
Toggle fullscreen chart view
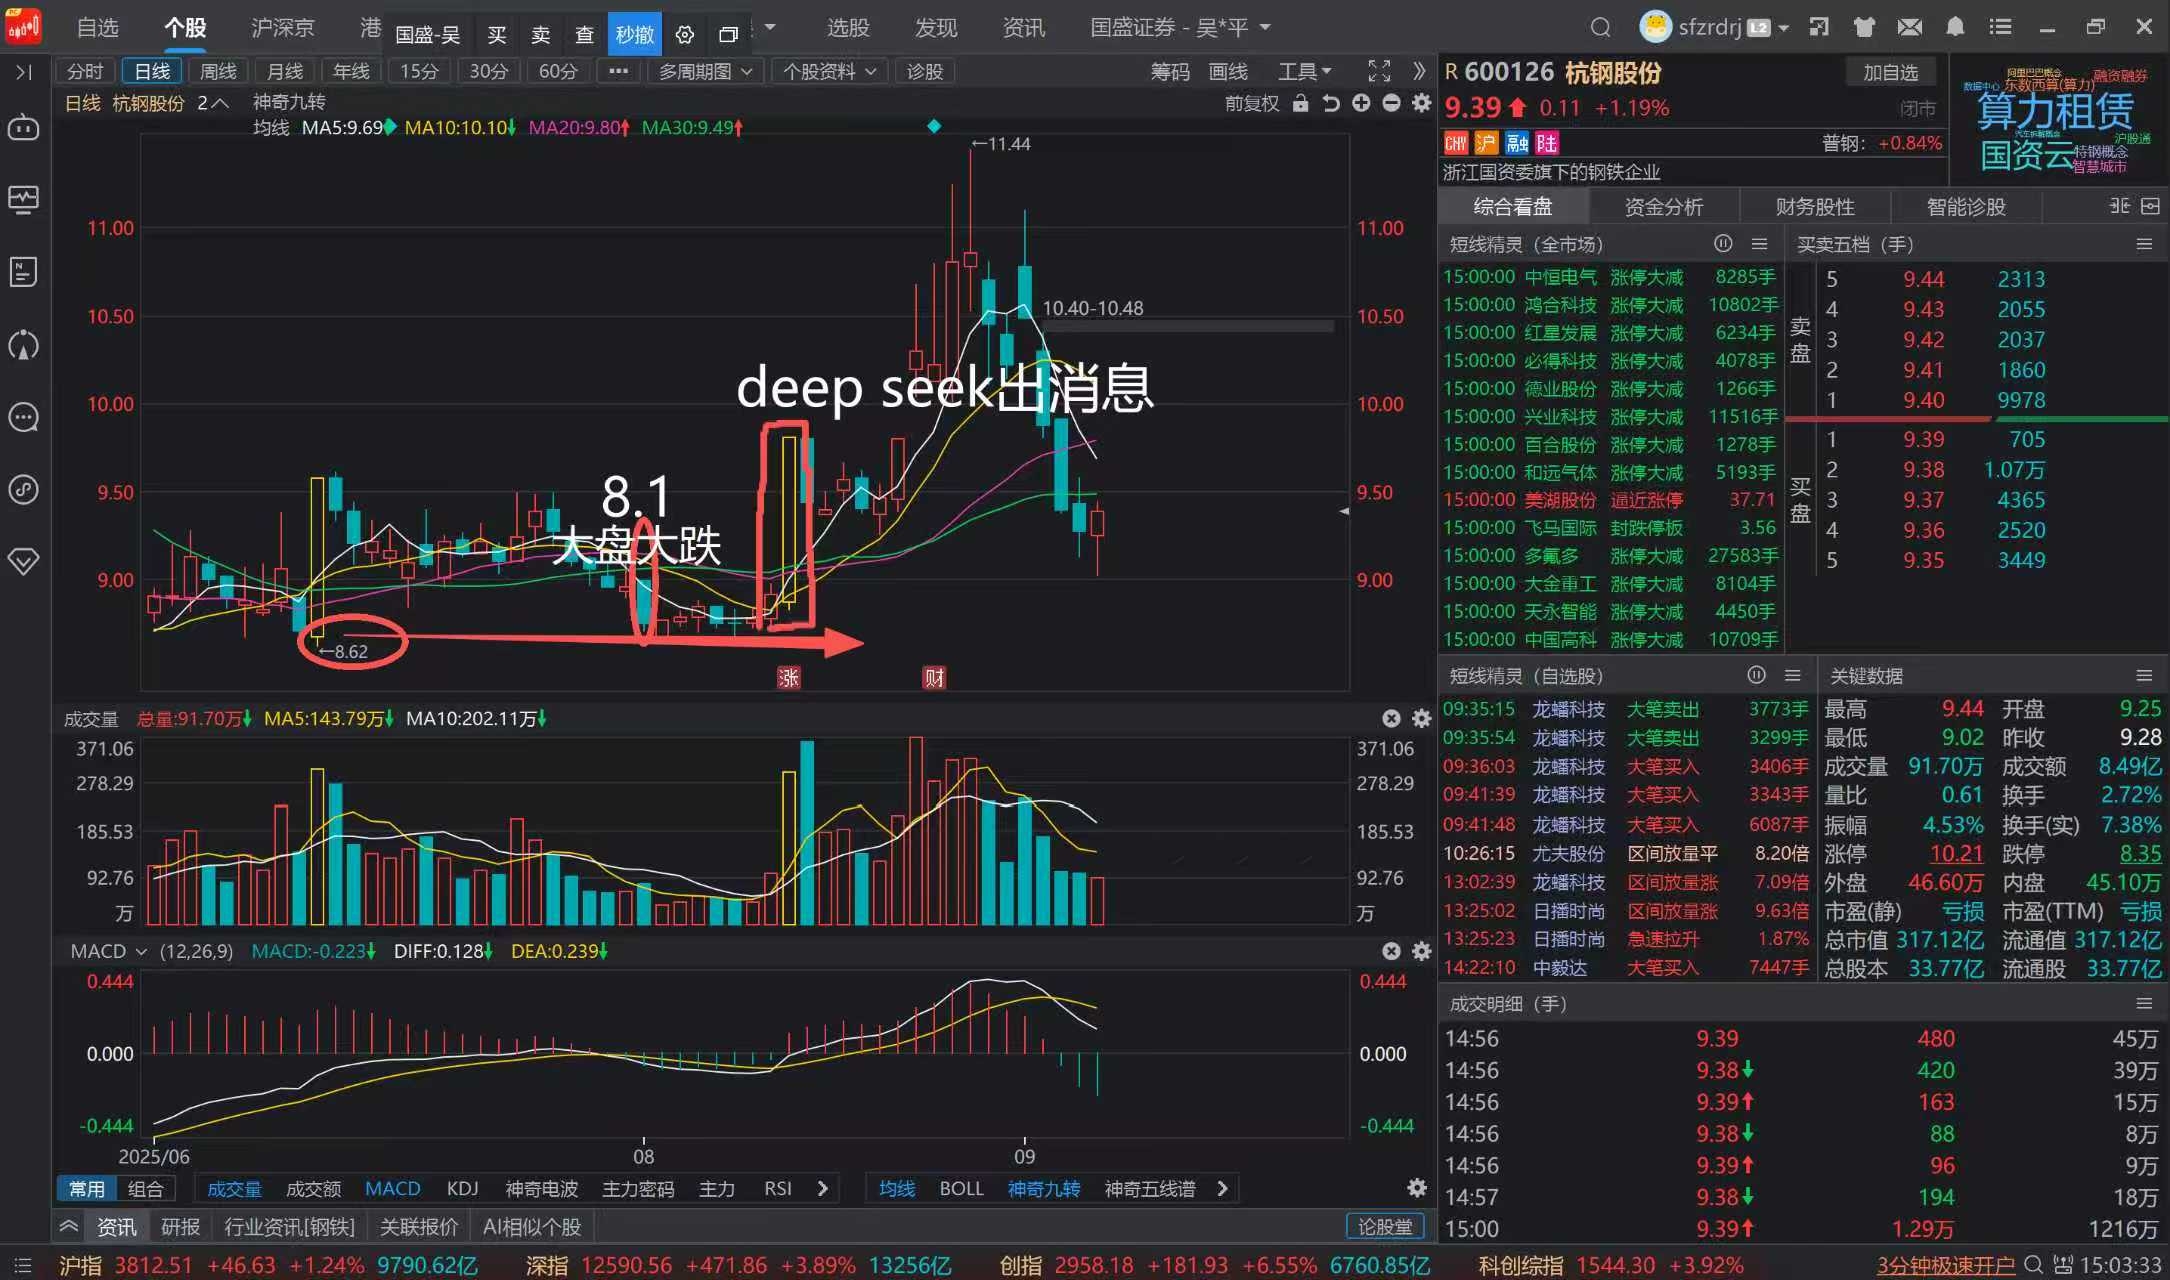(1379, 71)
